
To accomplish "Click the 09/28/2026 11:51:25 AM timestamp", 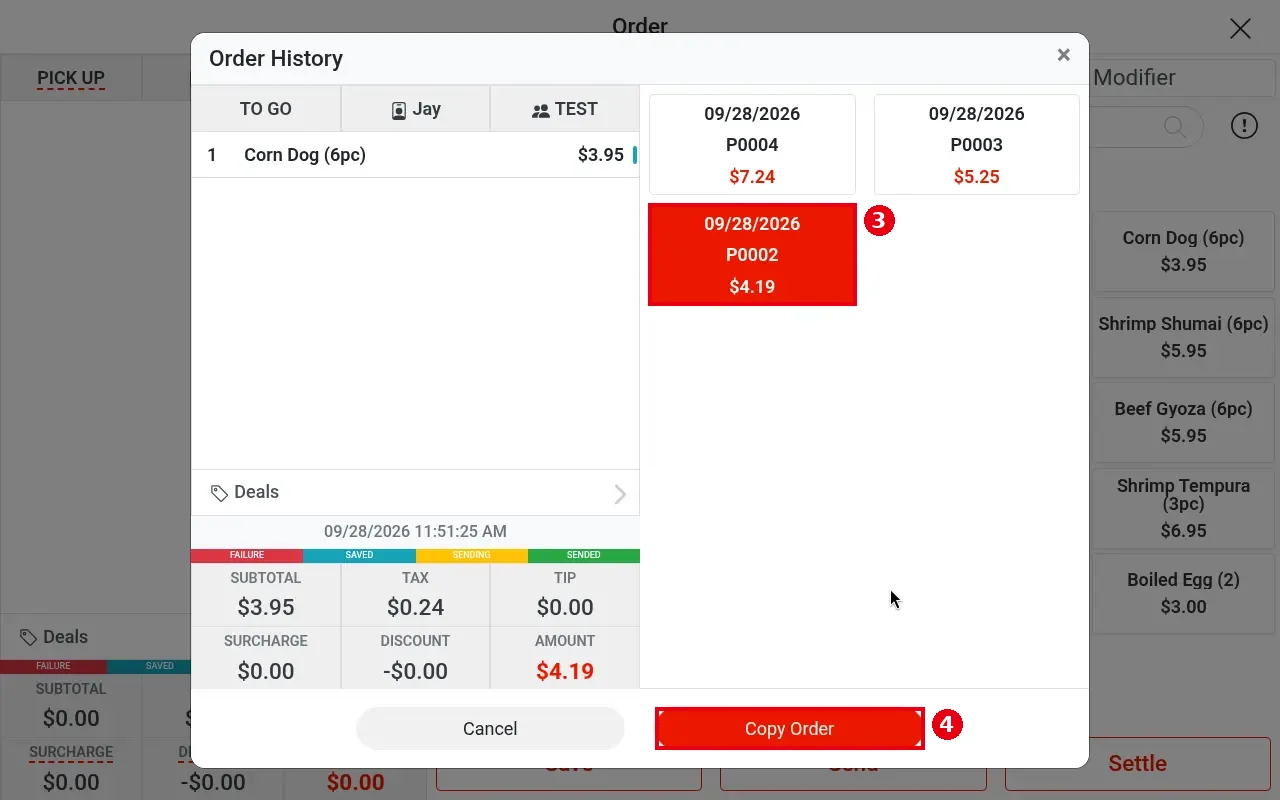I will tap(415, 532).
